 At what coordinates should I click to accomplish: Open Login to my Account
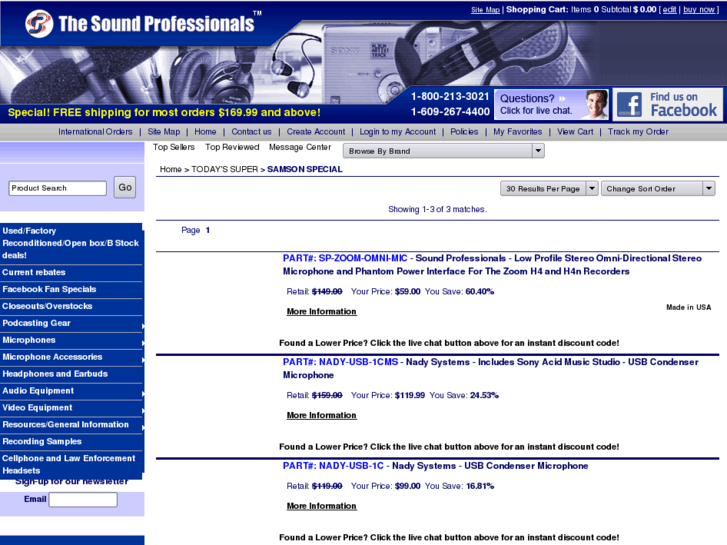[x=397, y=132]
